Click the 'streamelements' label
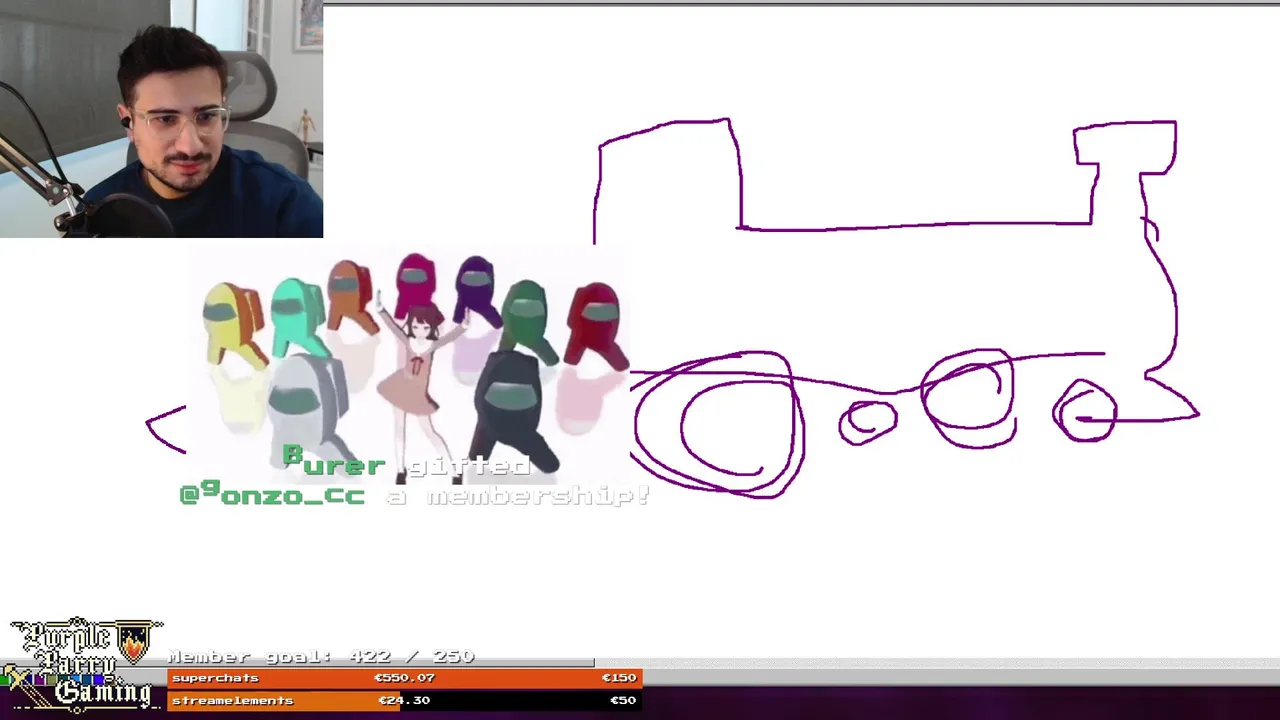Screen dimensions: 1280x720 pyautogui.click(x=232, y=700)
